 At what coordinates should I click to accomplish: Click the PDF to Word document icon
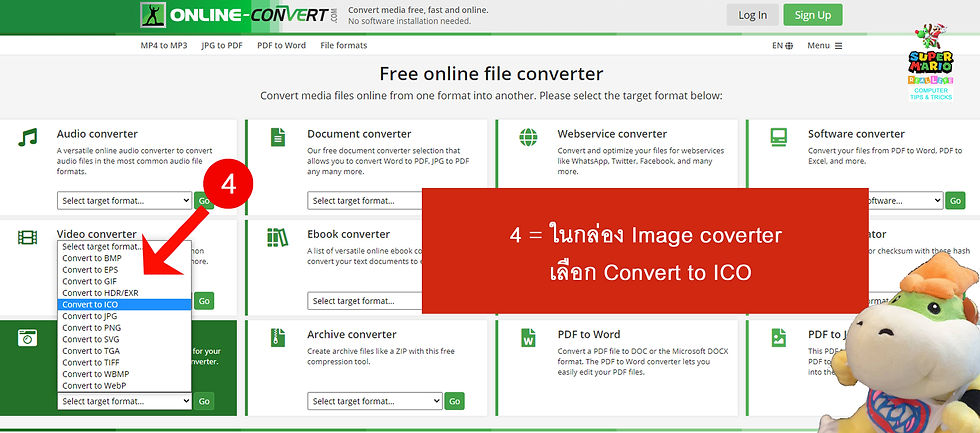(528, 337)
